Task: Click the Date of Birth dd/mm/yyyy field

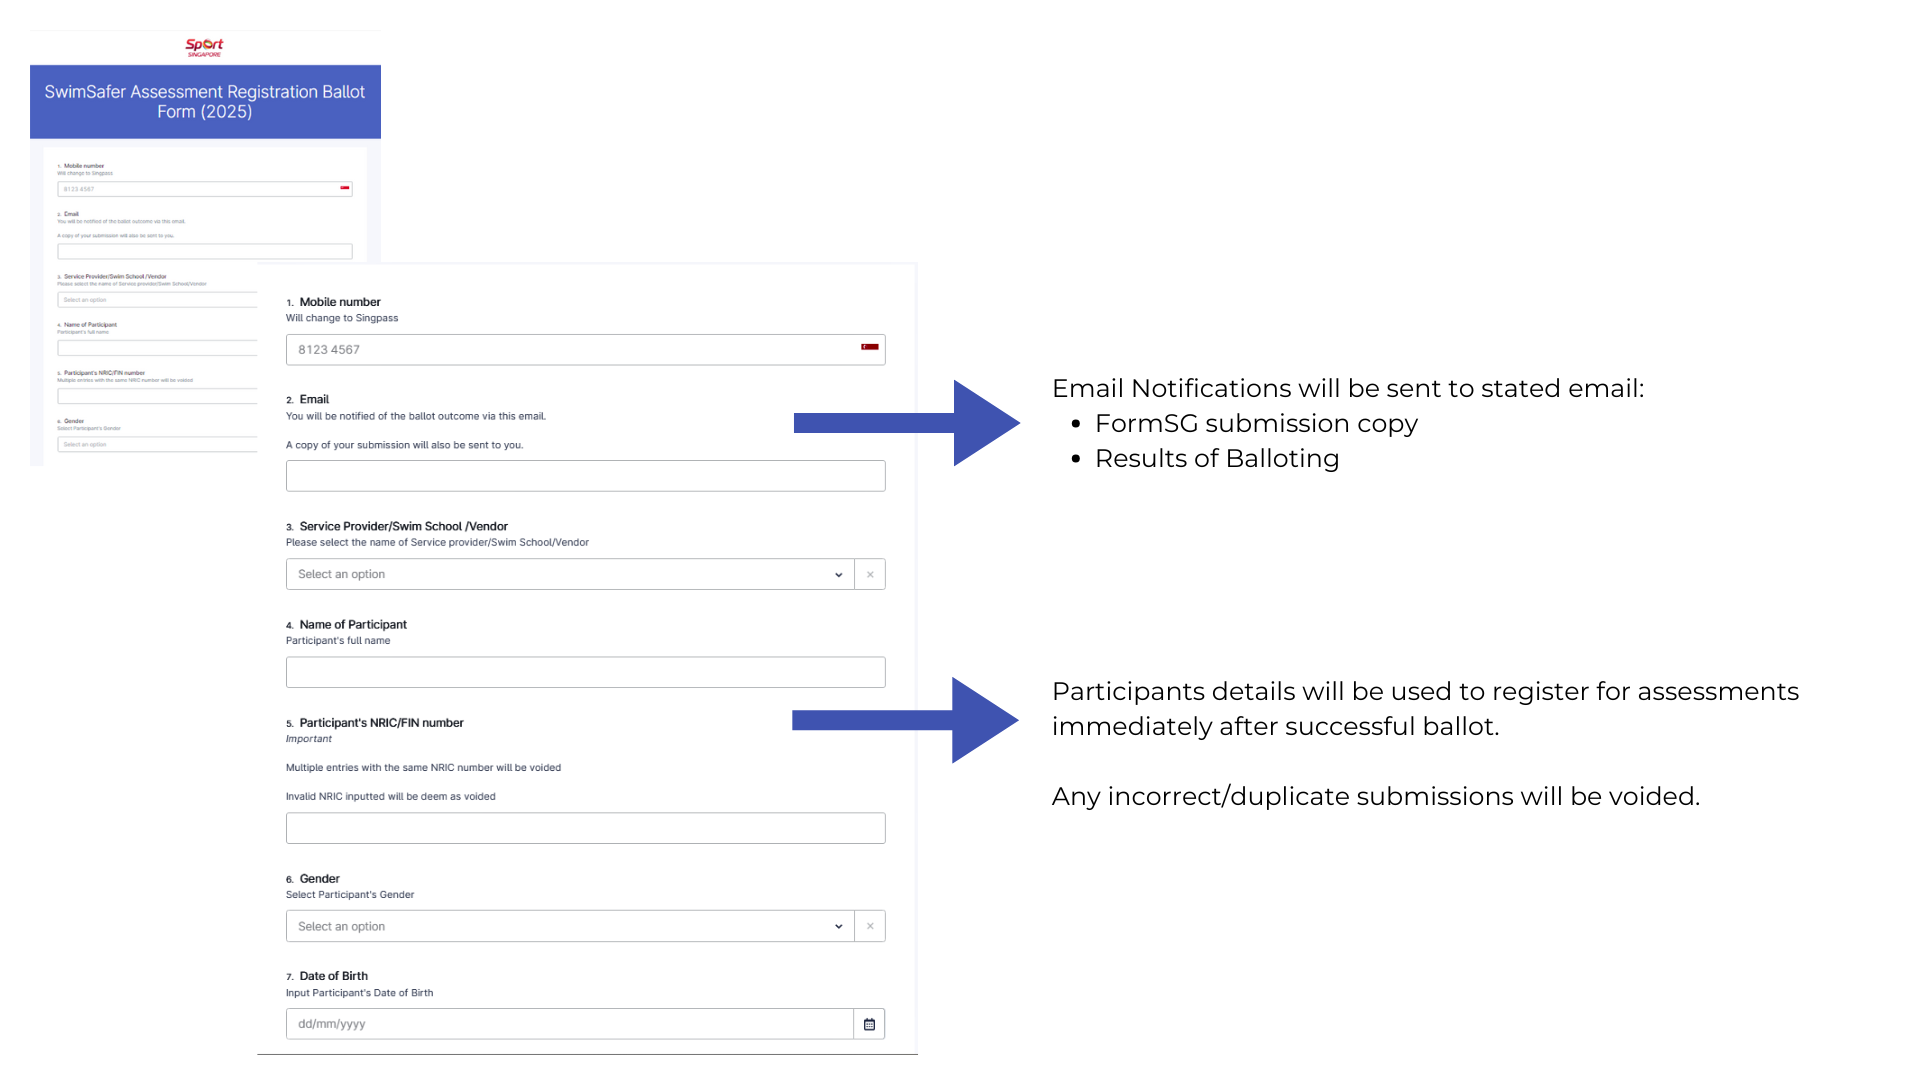Action: pyautogui.click(x=572, y=1023)
